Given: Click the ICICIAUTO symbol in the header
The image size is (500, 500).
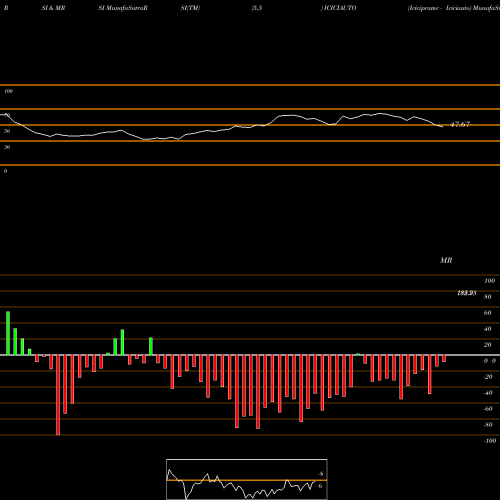Looking at the screenshot, I should pyautogui.click(x=340, y=8).
